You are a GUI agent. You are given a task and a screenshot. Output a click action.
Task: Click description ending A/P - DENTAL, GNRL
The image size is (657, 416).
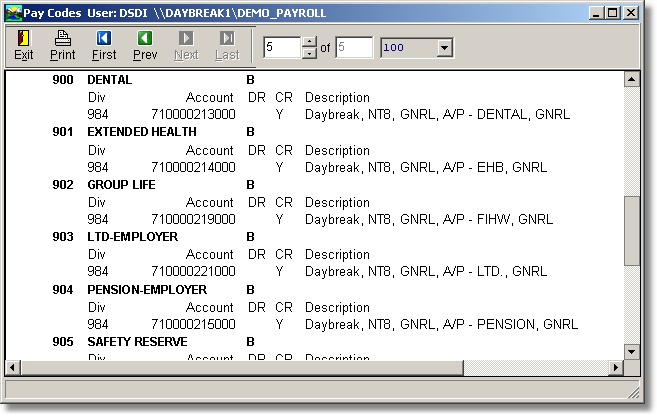click(437, 114)
